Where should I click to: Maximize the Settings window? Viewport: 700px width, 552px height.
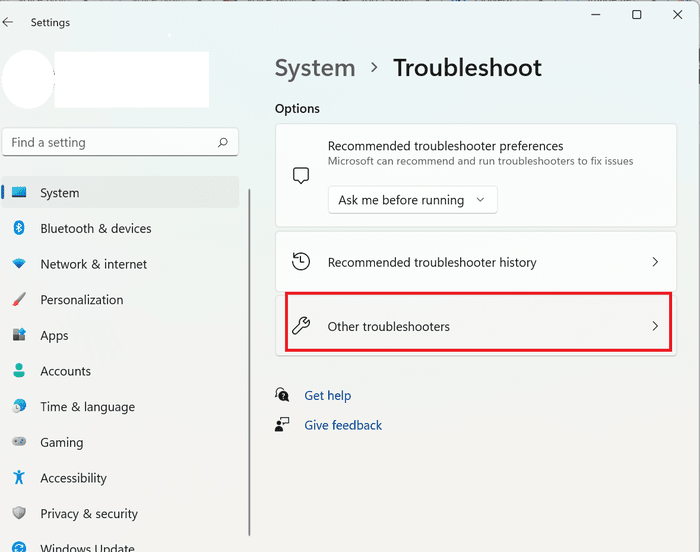pyautogui.click(x=637, y=15)
